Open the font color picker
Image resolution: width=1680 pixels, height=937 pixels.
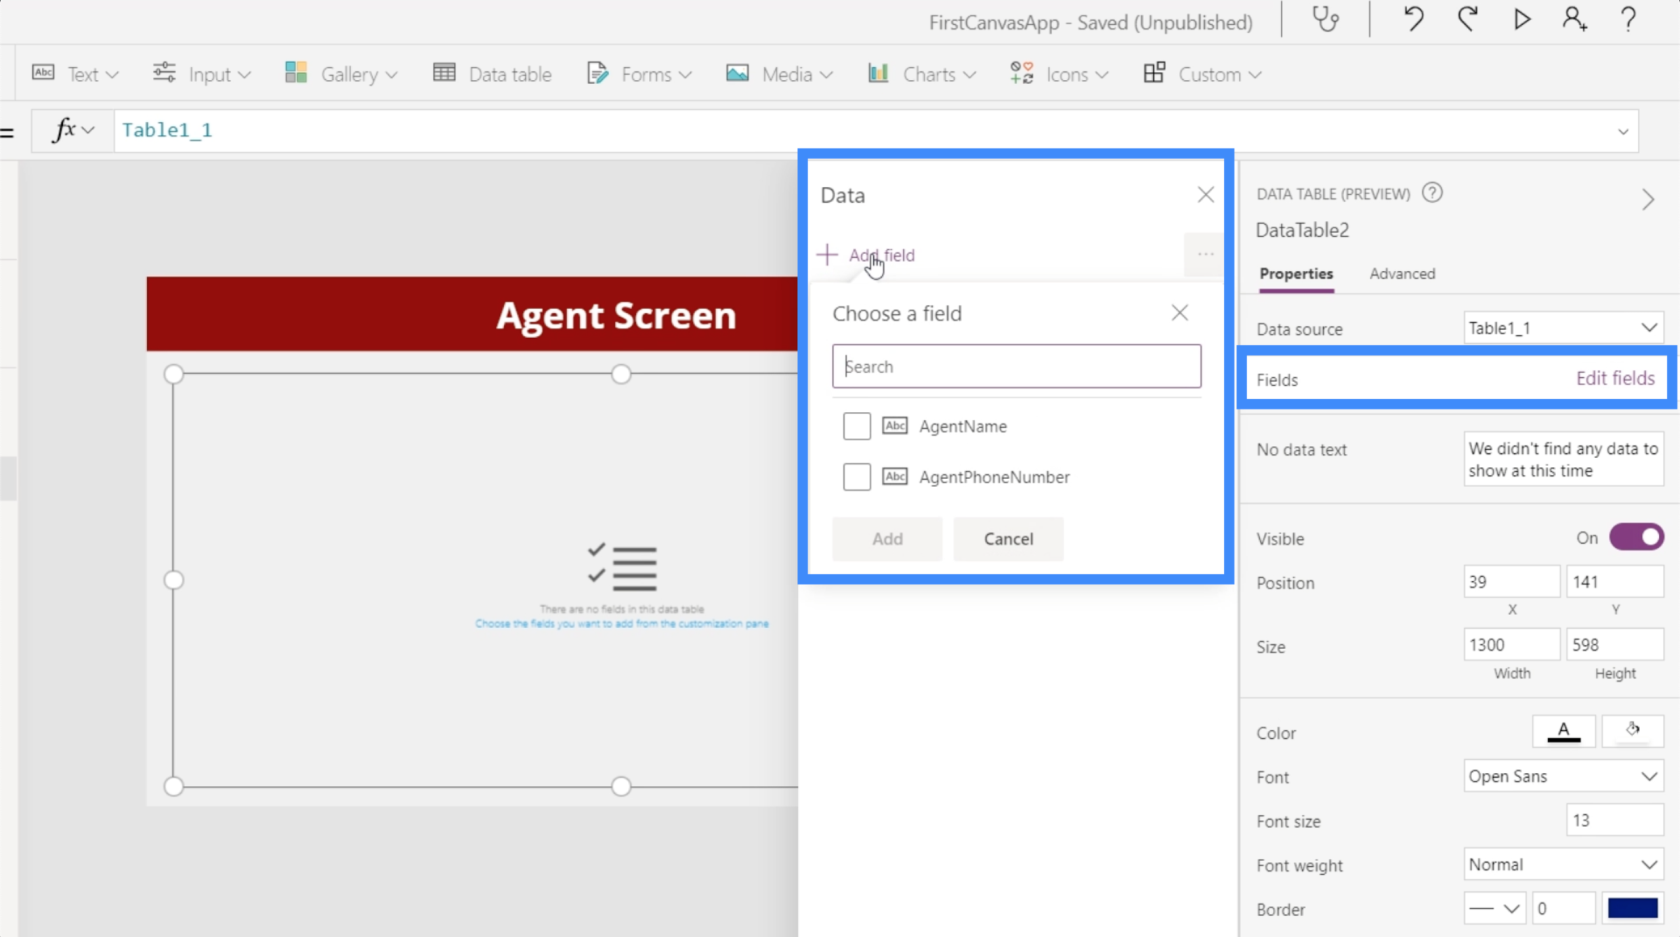click(1563, 731)
